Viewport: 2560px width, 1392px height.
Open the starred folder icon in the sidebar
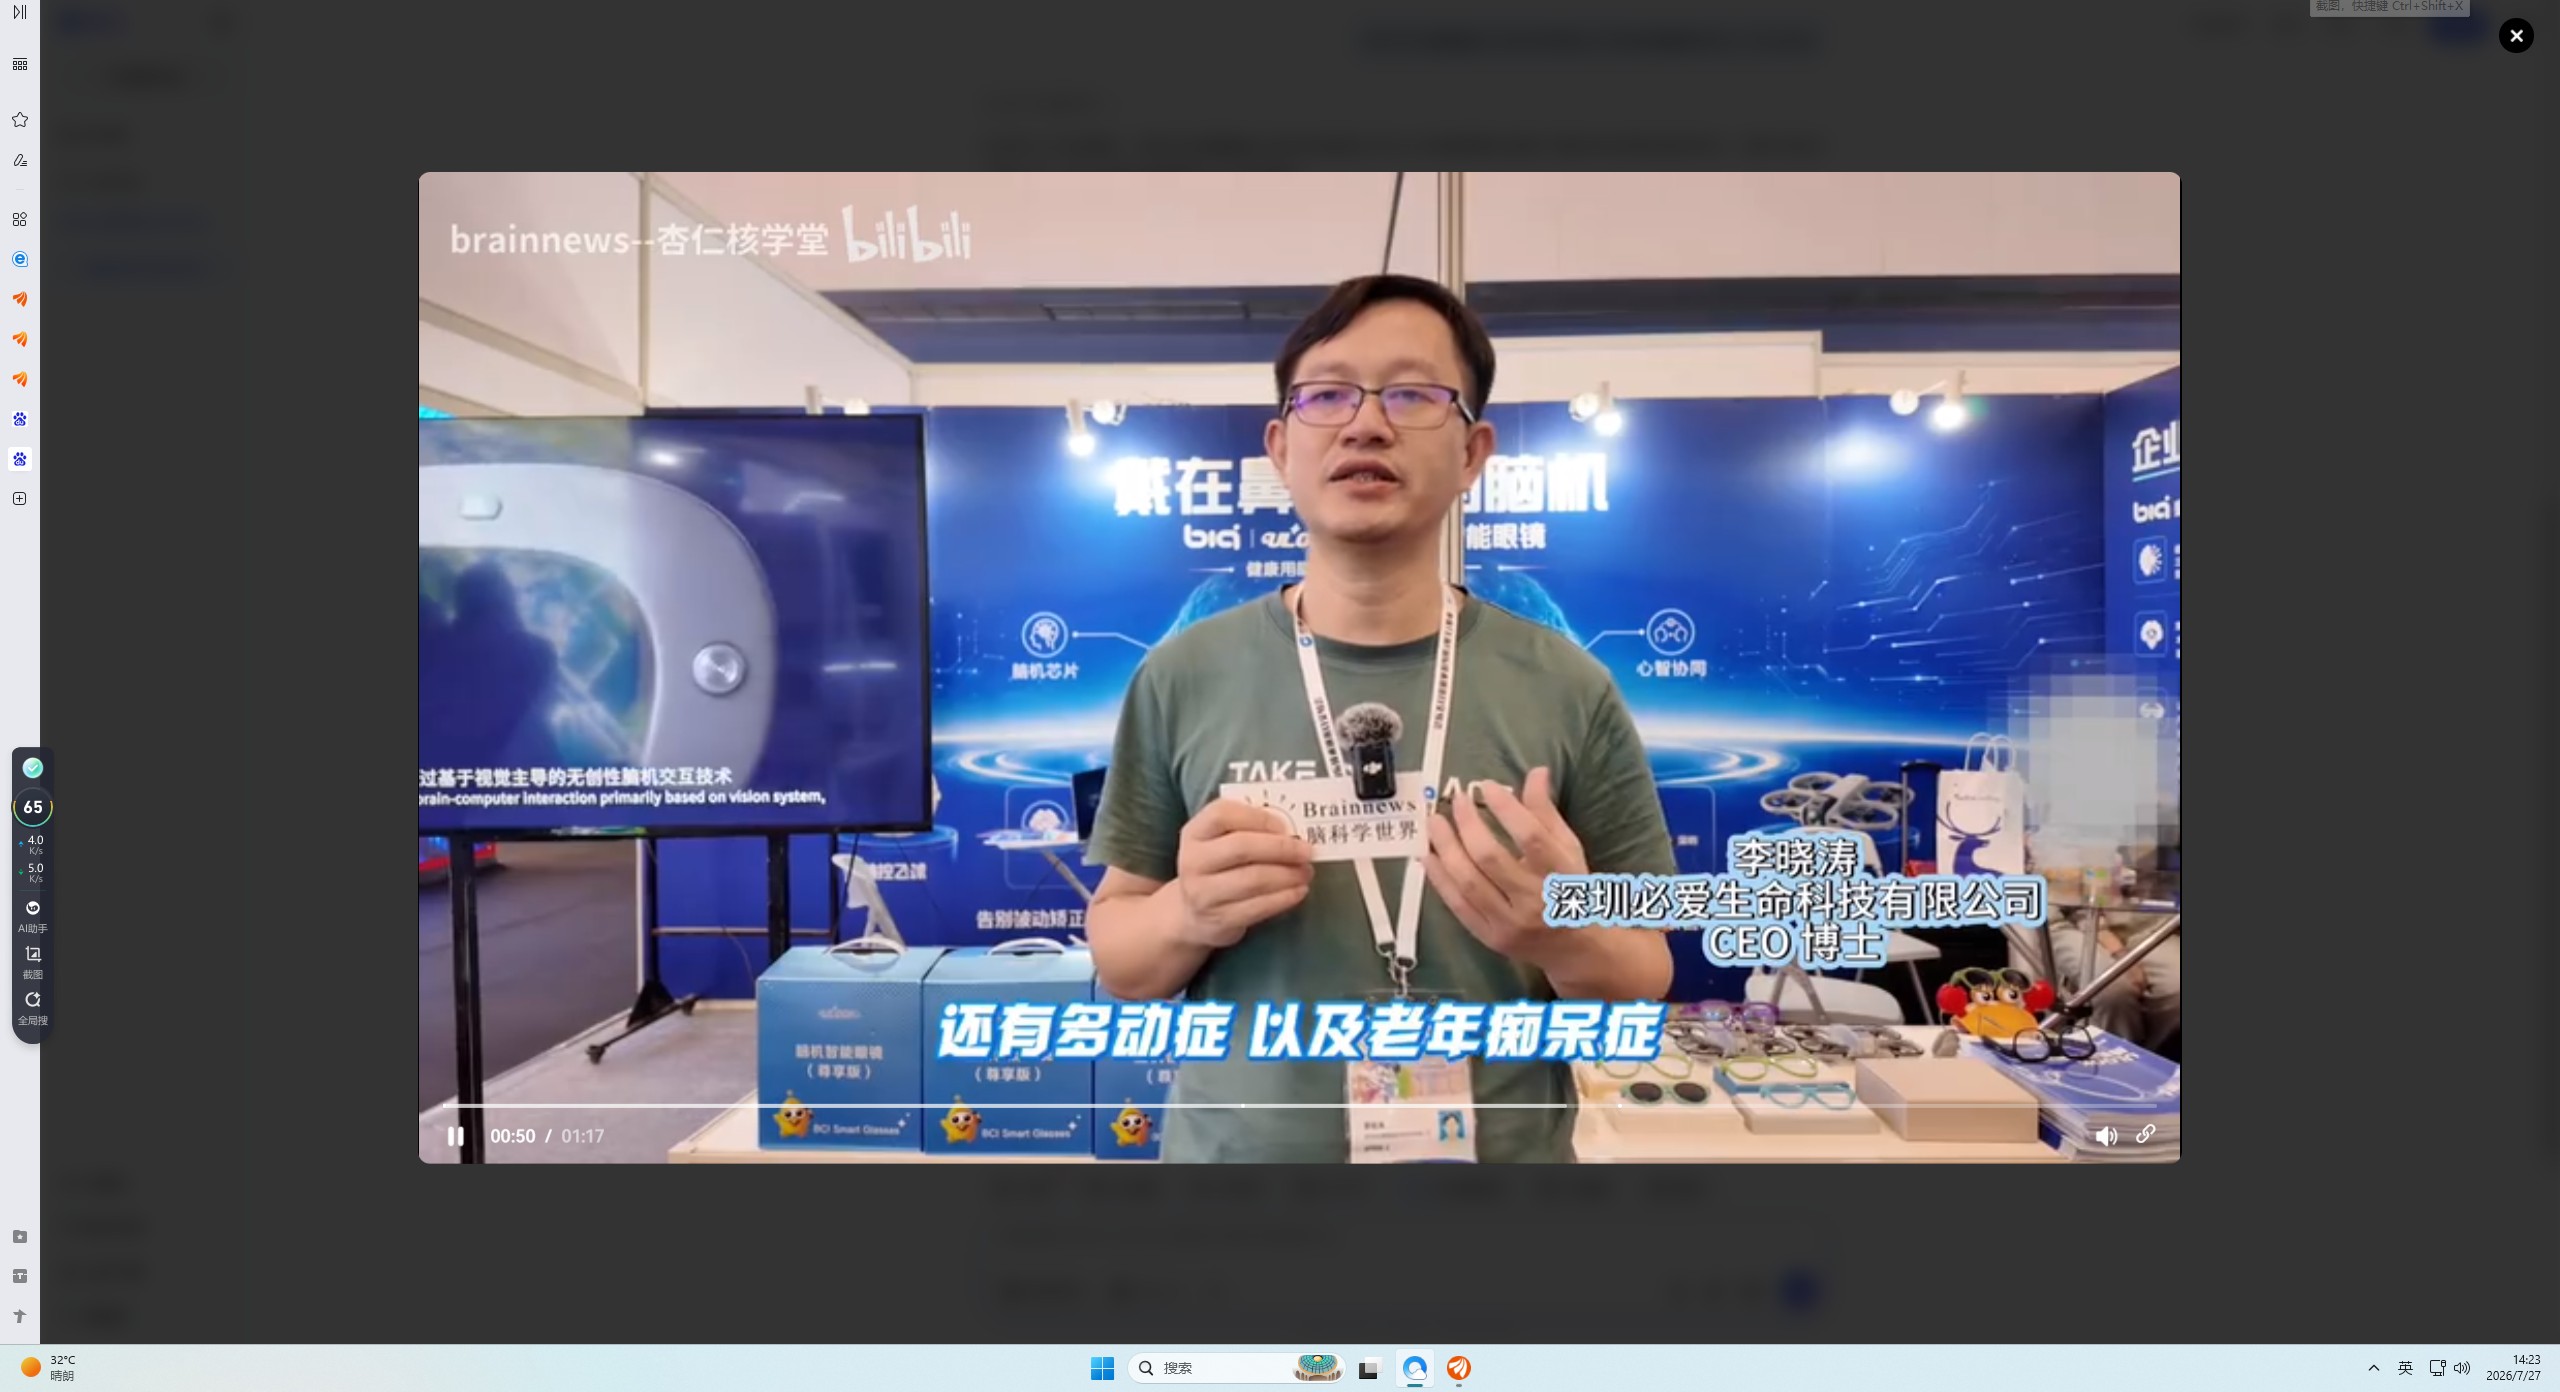(20, 1237)
